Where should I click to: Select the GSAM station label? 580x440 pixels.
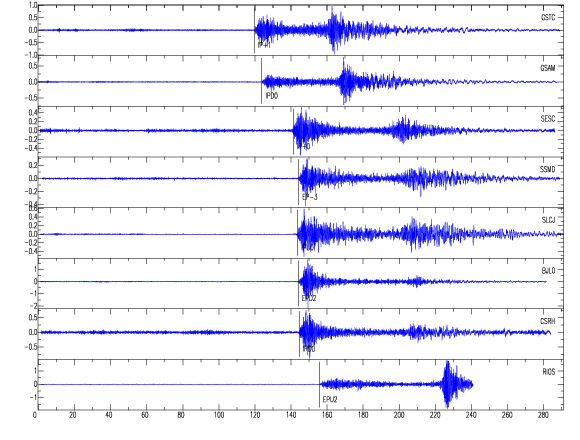[x=547, y=68]
